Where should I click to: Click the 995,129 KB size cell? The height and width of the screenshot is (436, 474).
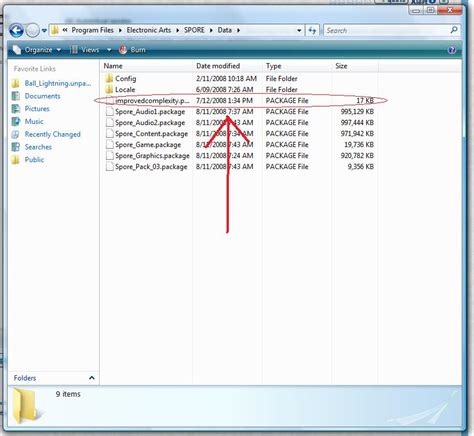[357, 112]
